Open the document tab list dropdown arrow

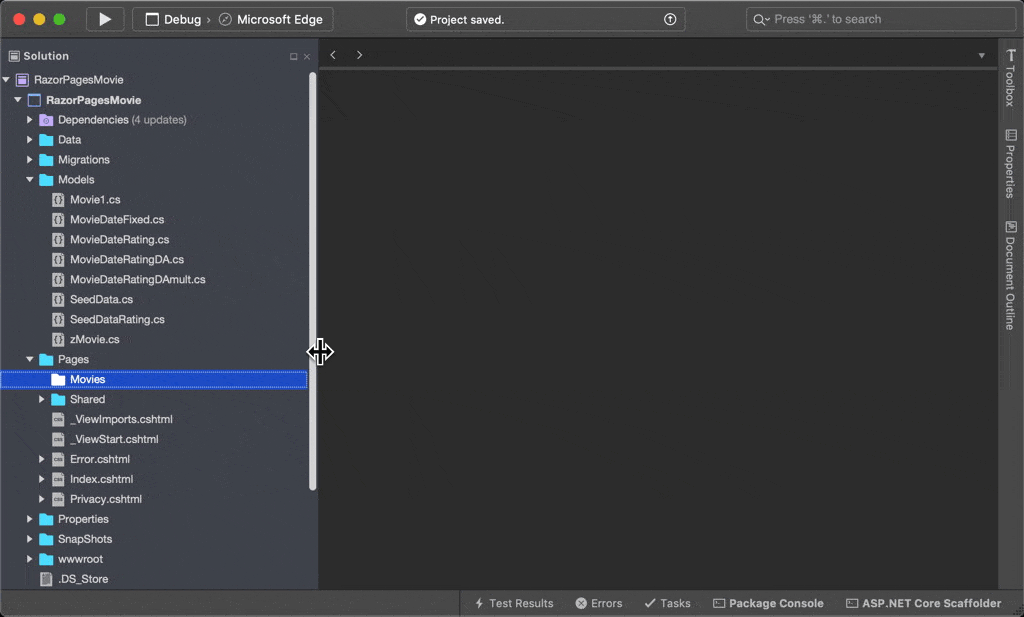click(x=981, y=56)
